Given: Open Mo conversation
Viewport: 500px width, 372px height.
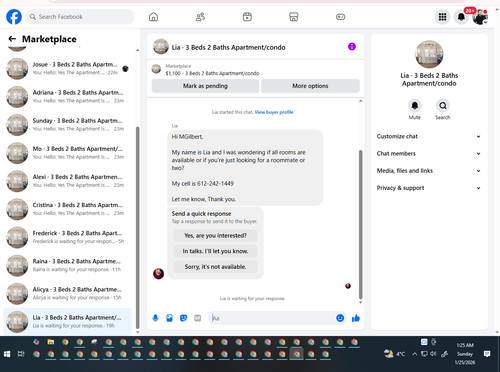Looking at the screenshot, I should 68,153.
